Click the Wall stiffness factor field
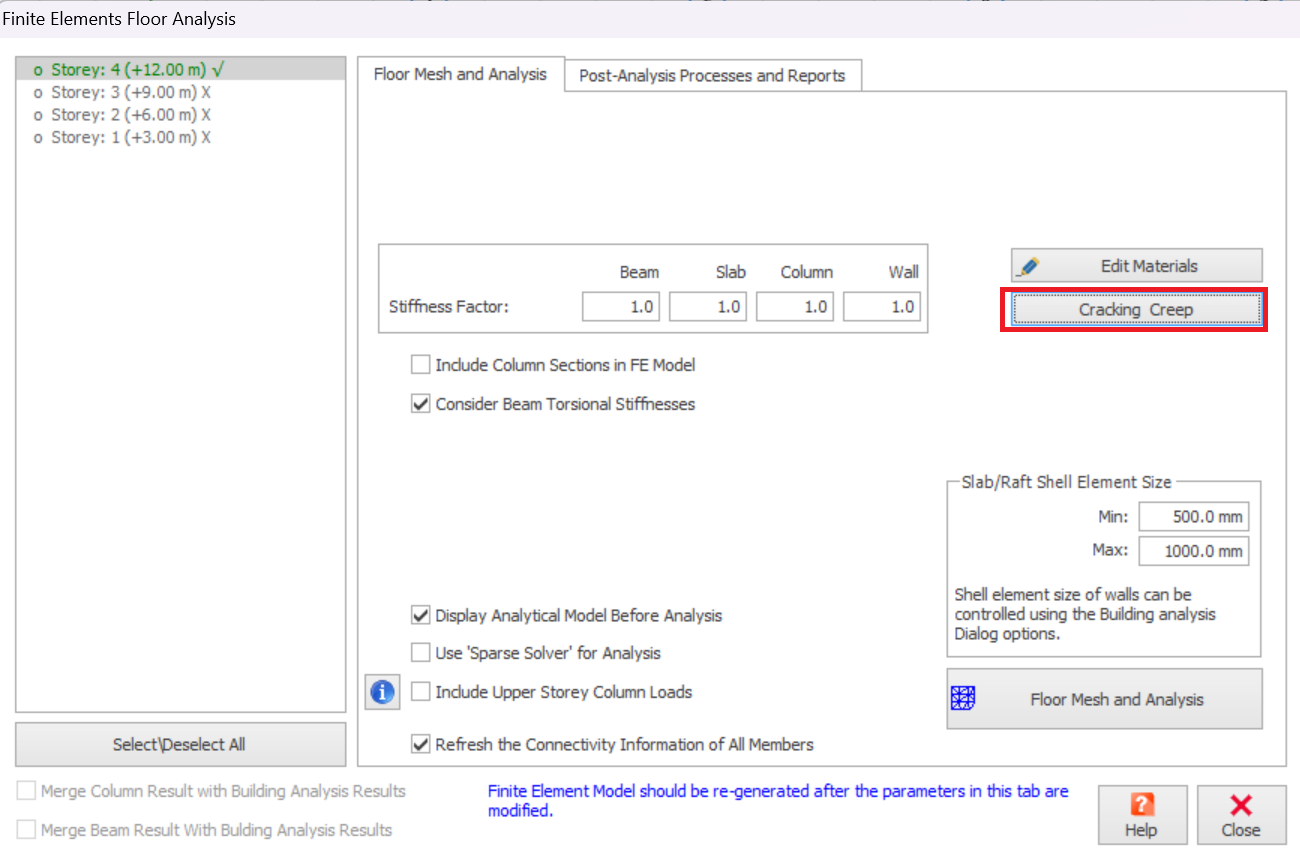The width and height of the screenshot is (1300, 853). 881,307
